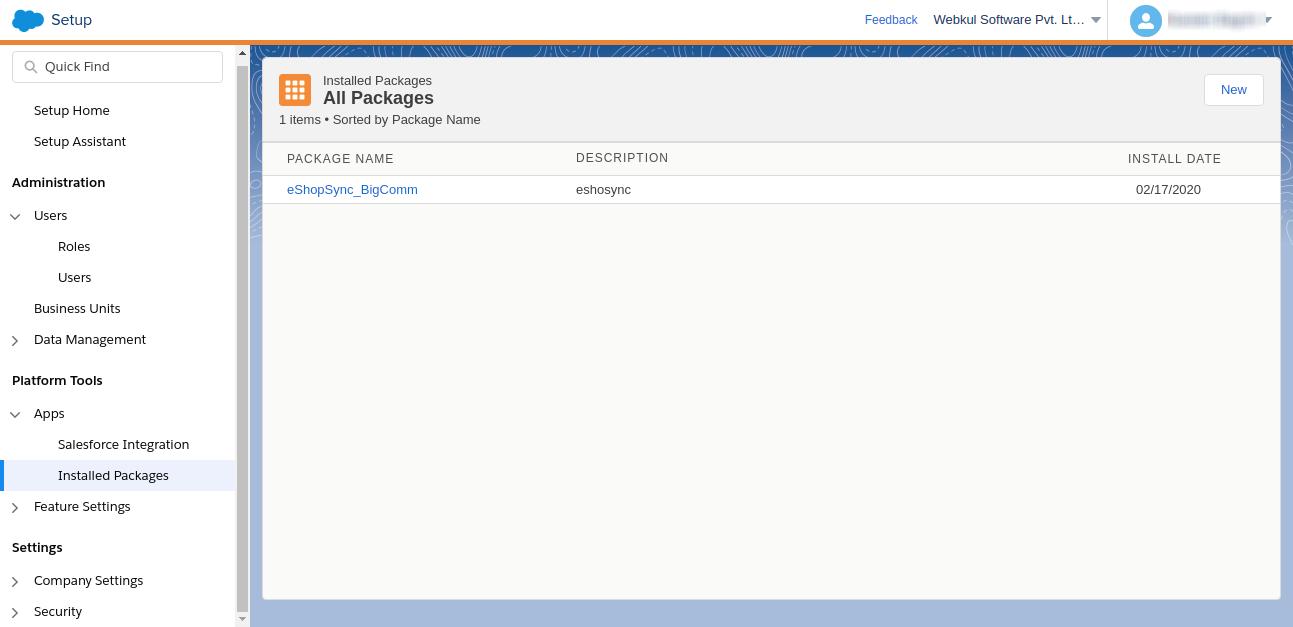Expand the Data Management section

pyautogui.click(x=15, y=340)
